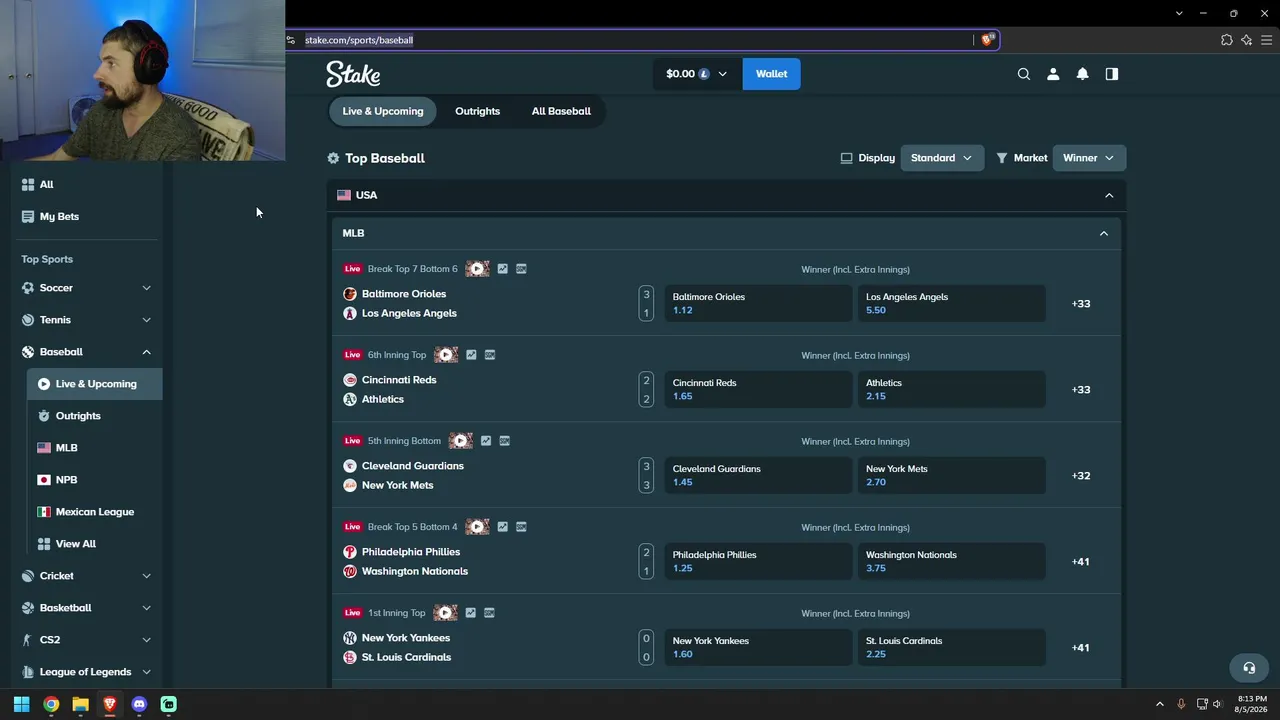Open statistics chart for Reds vs Athletics
Viewport: 1280px width, 720px height.
click(471, 355)
